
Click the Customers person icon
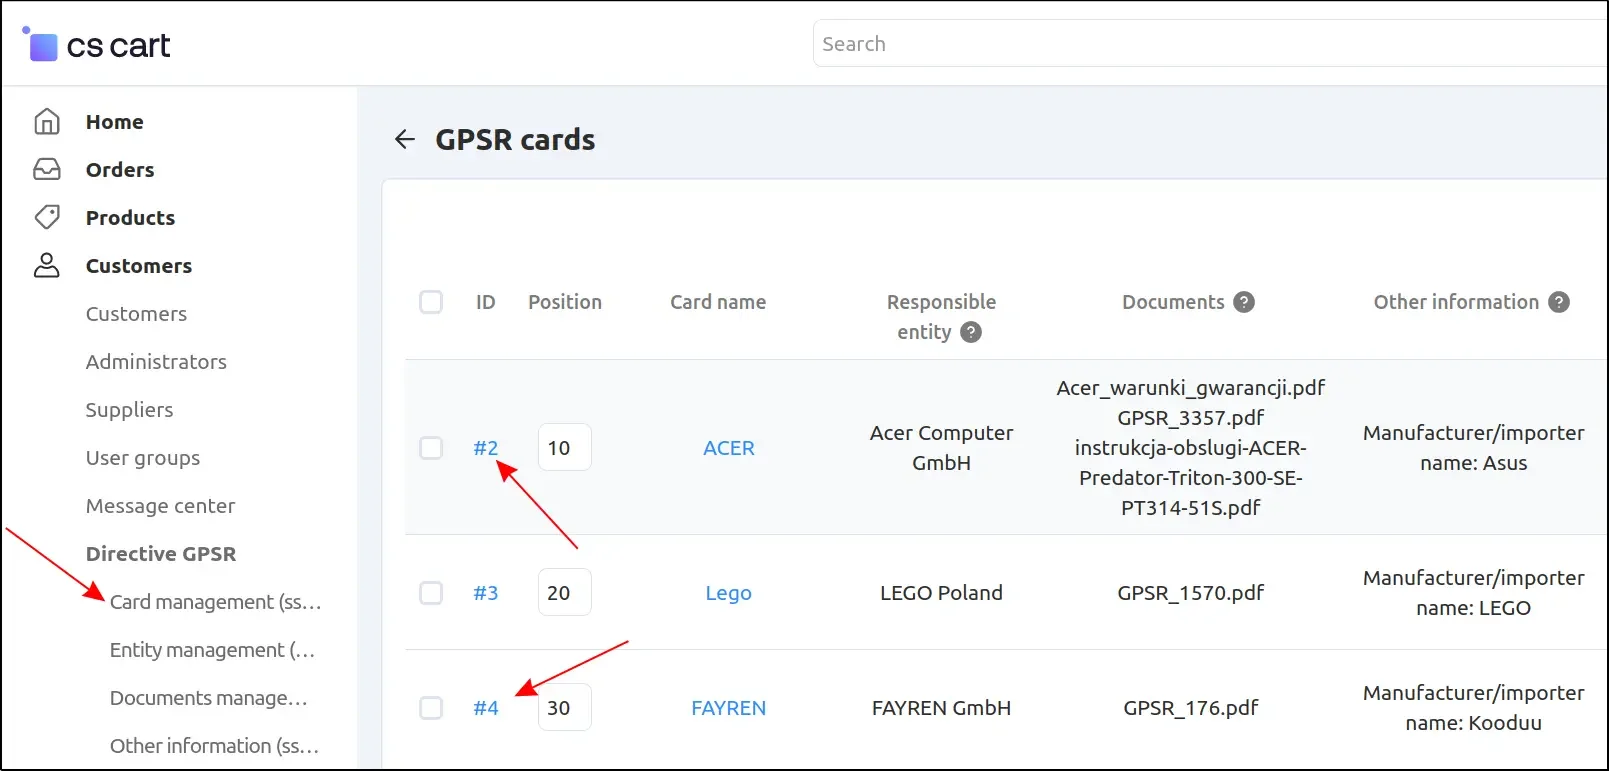[x=47, y=265]
